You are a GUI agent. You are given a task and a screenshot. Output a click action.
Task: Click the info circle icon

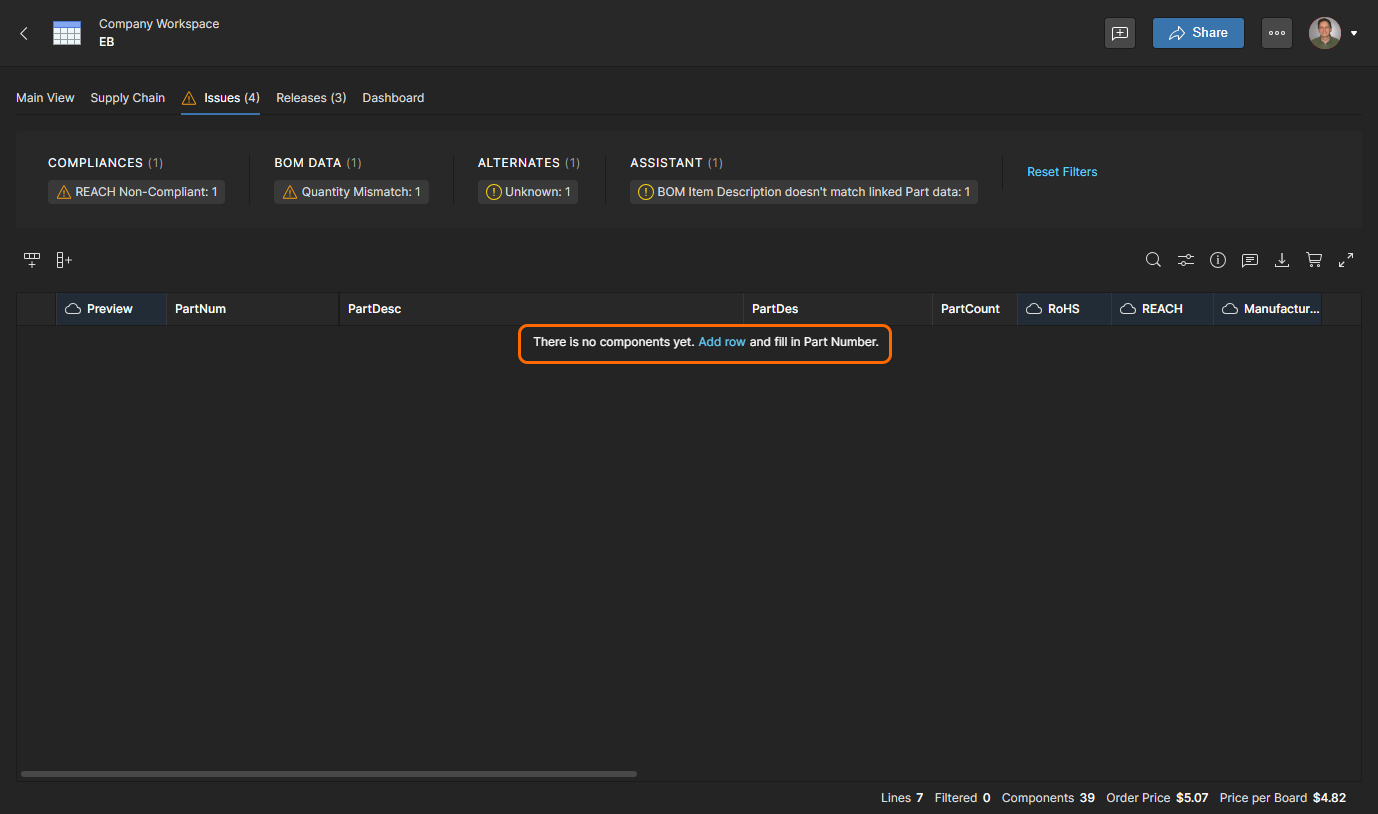[1217, 260]
